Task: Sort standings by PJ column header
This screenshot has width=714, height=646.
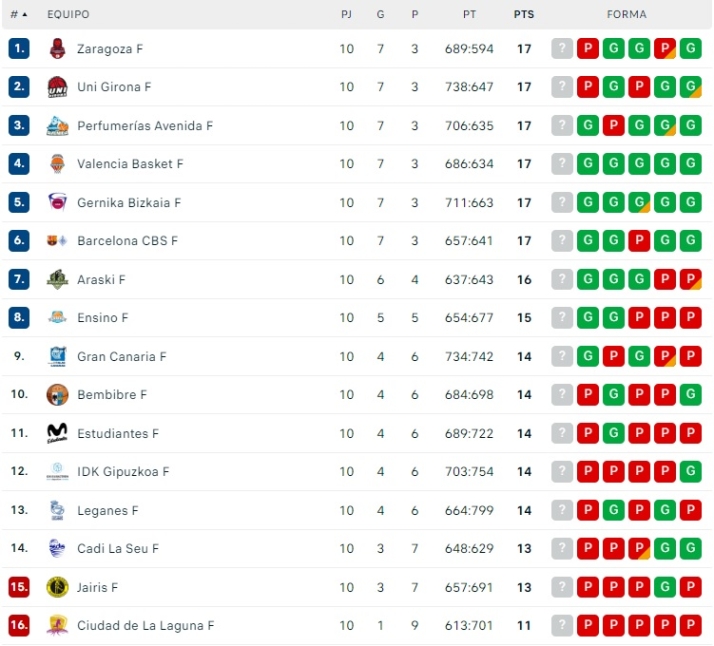Action: (346, 15)
